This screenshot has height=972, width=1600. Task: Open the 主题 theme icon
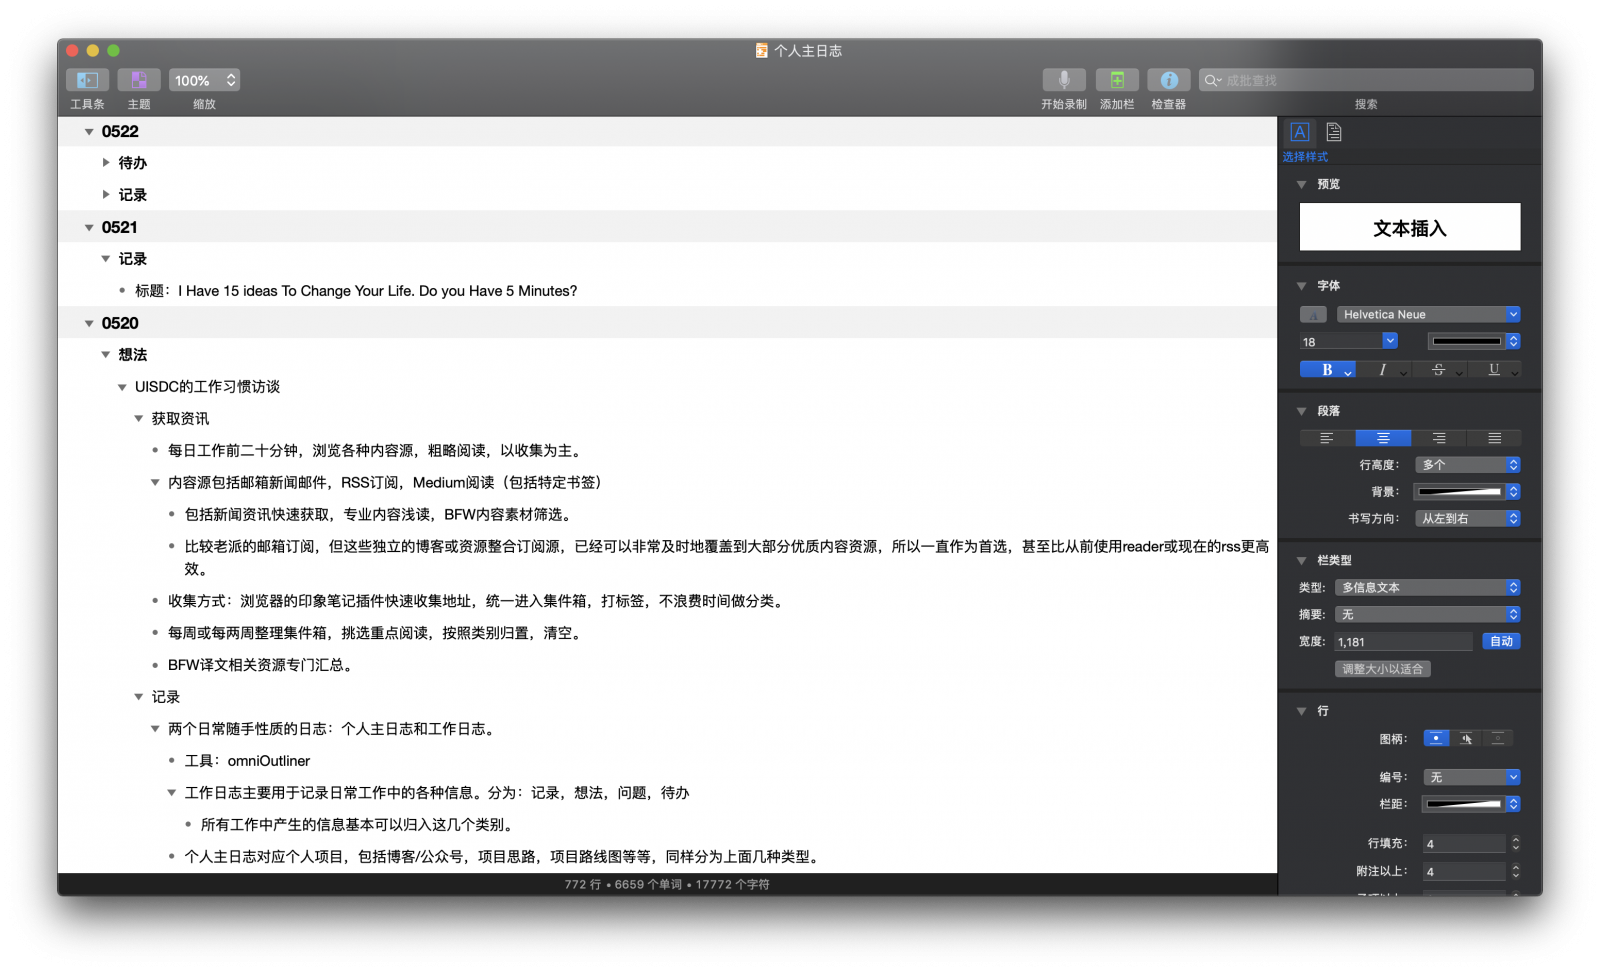(x=139, y=80)
